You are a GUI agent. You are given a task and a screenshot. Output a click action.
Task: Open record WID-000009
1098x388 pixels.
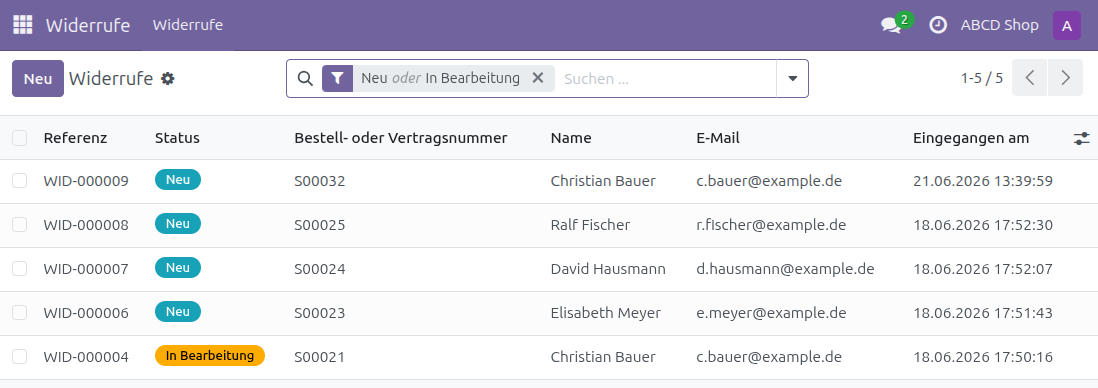(x=86, y=181)
